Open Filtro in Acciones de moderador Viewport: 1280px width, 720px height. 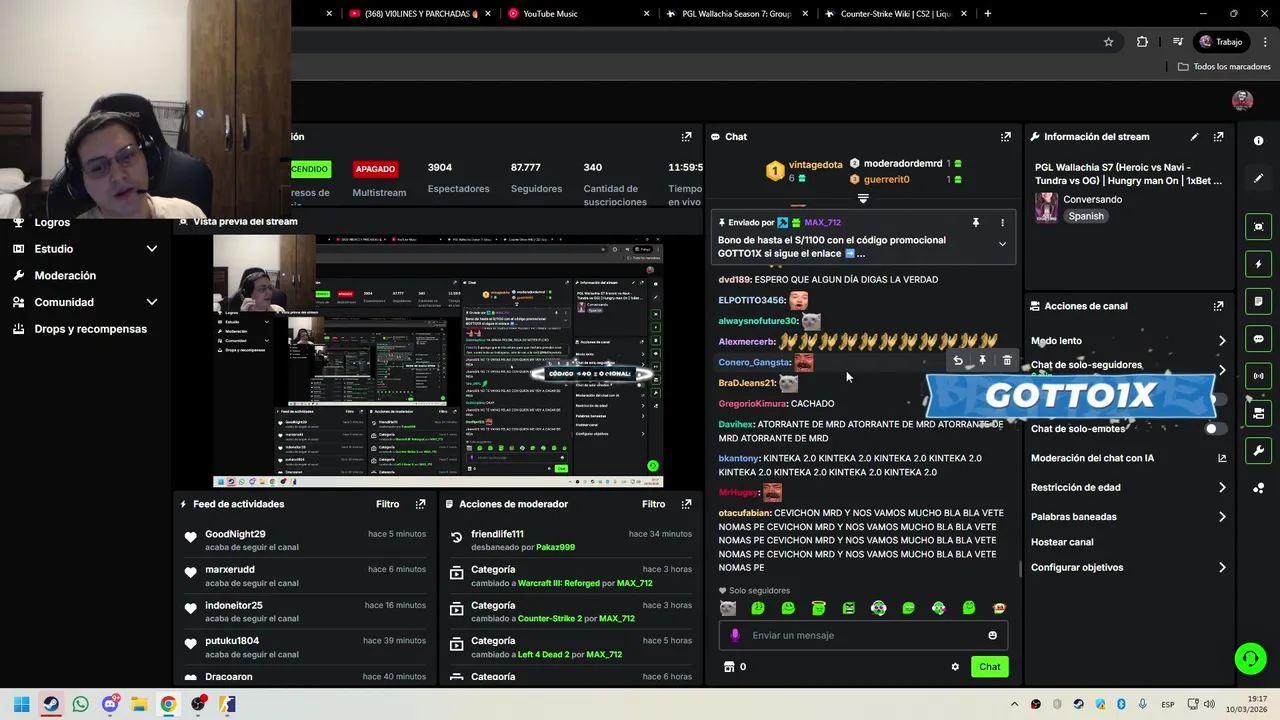pos(653,504)
